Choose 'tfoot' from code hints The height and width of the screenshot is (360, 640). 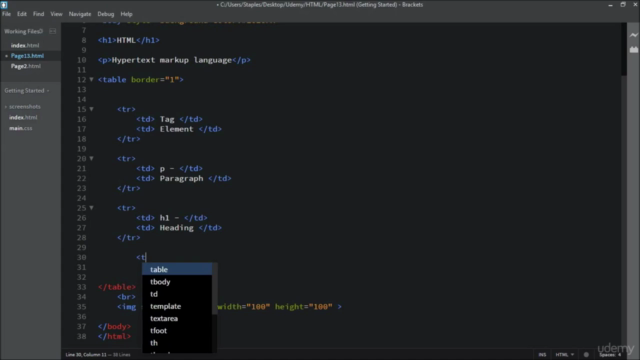[177, 331]
